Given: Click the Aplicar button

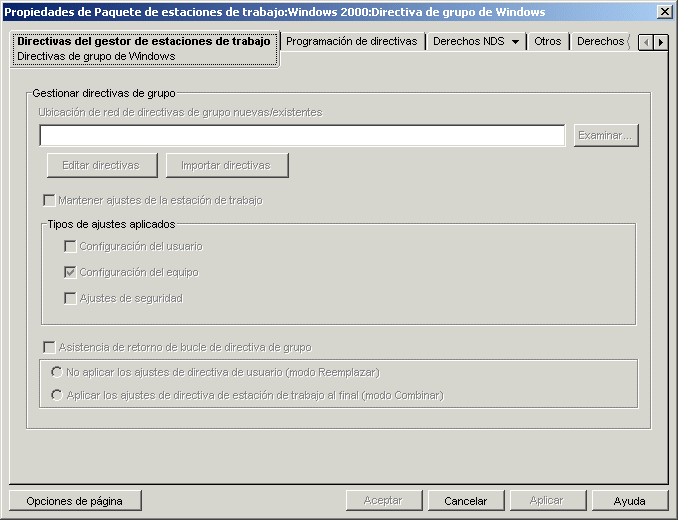Looking at the screenshot, I should [x=548, y=501].
